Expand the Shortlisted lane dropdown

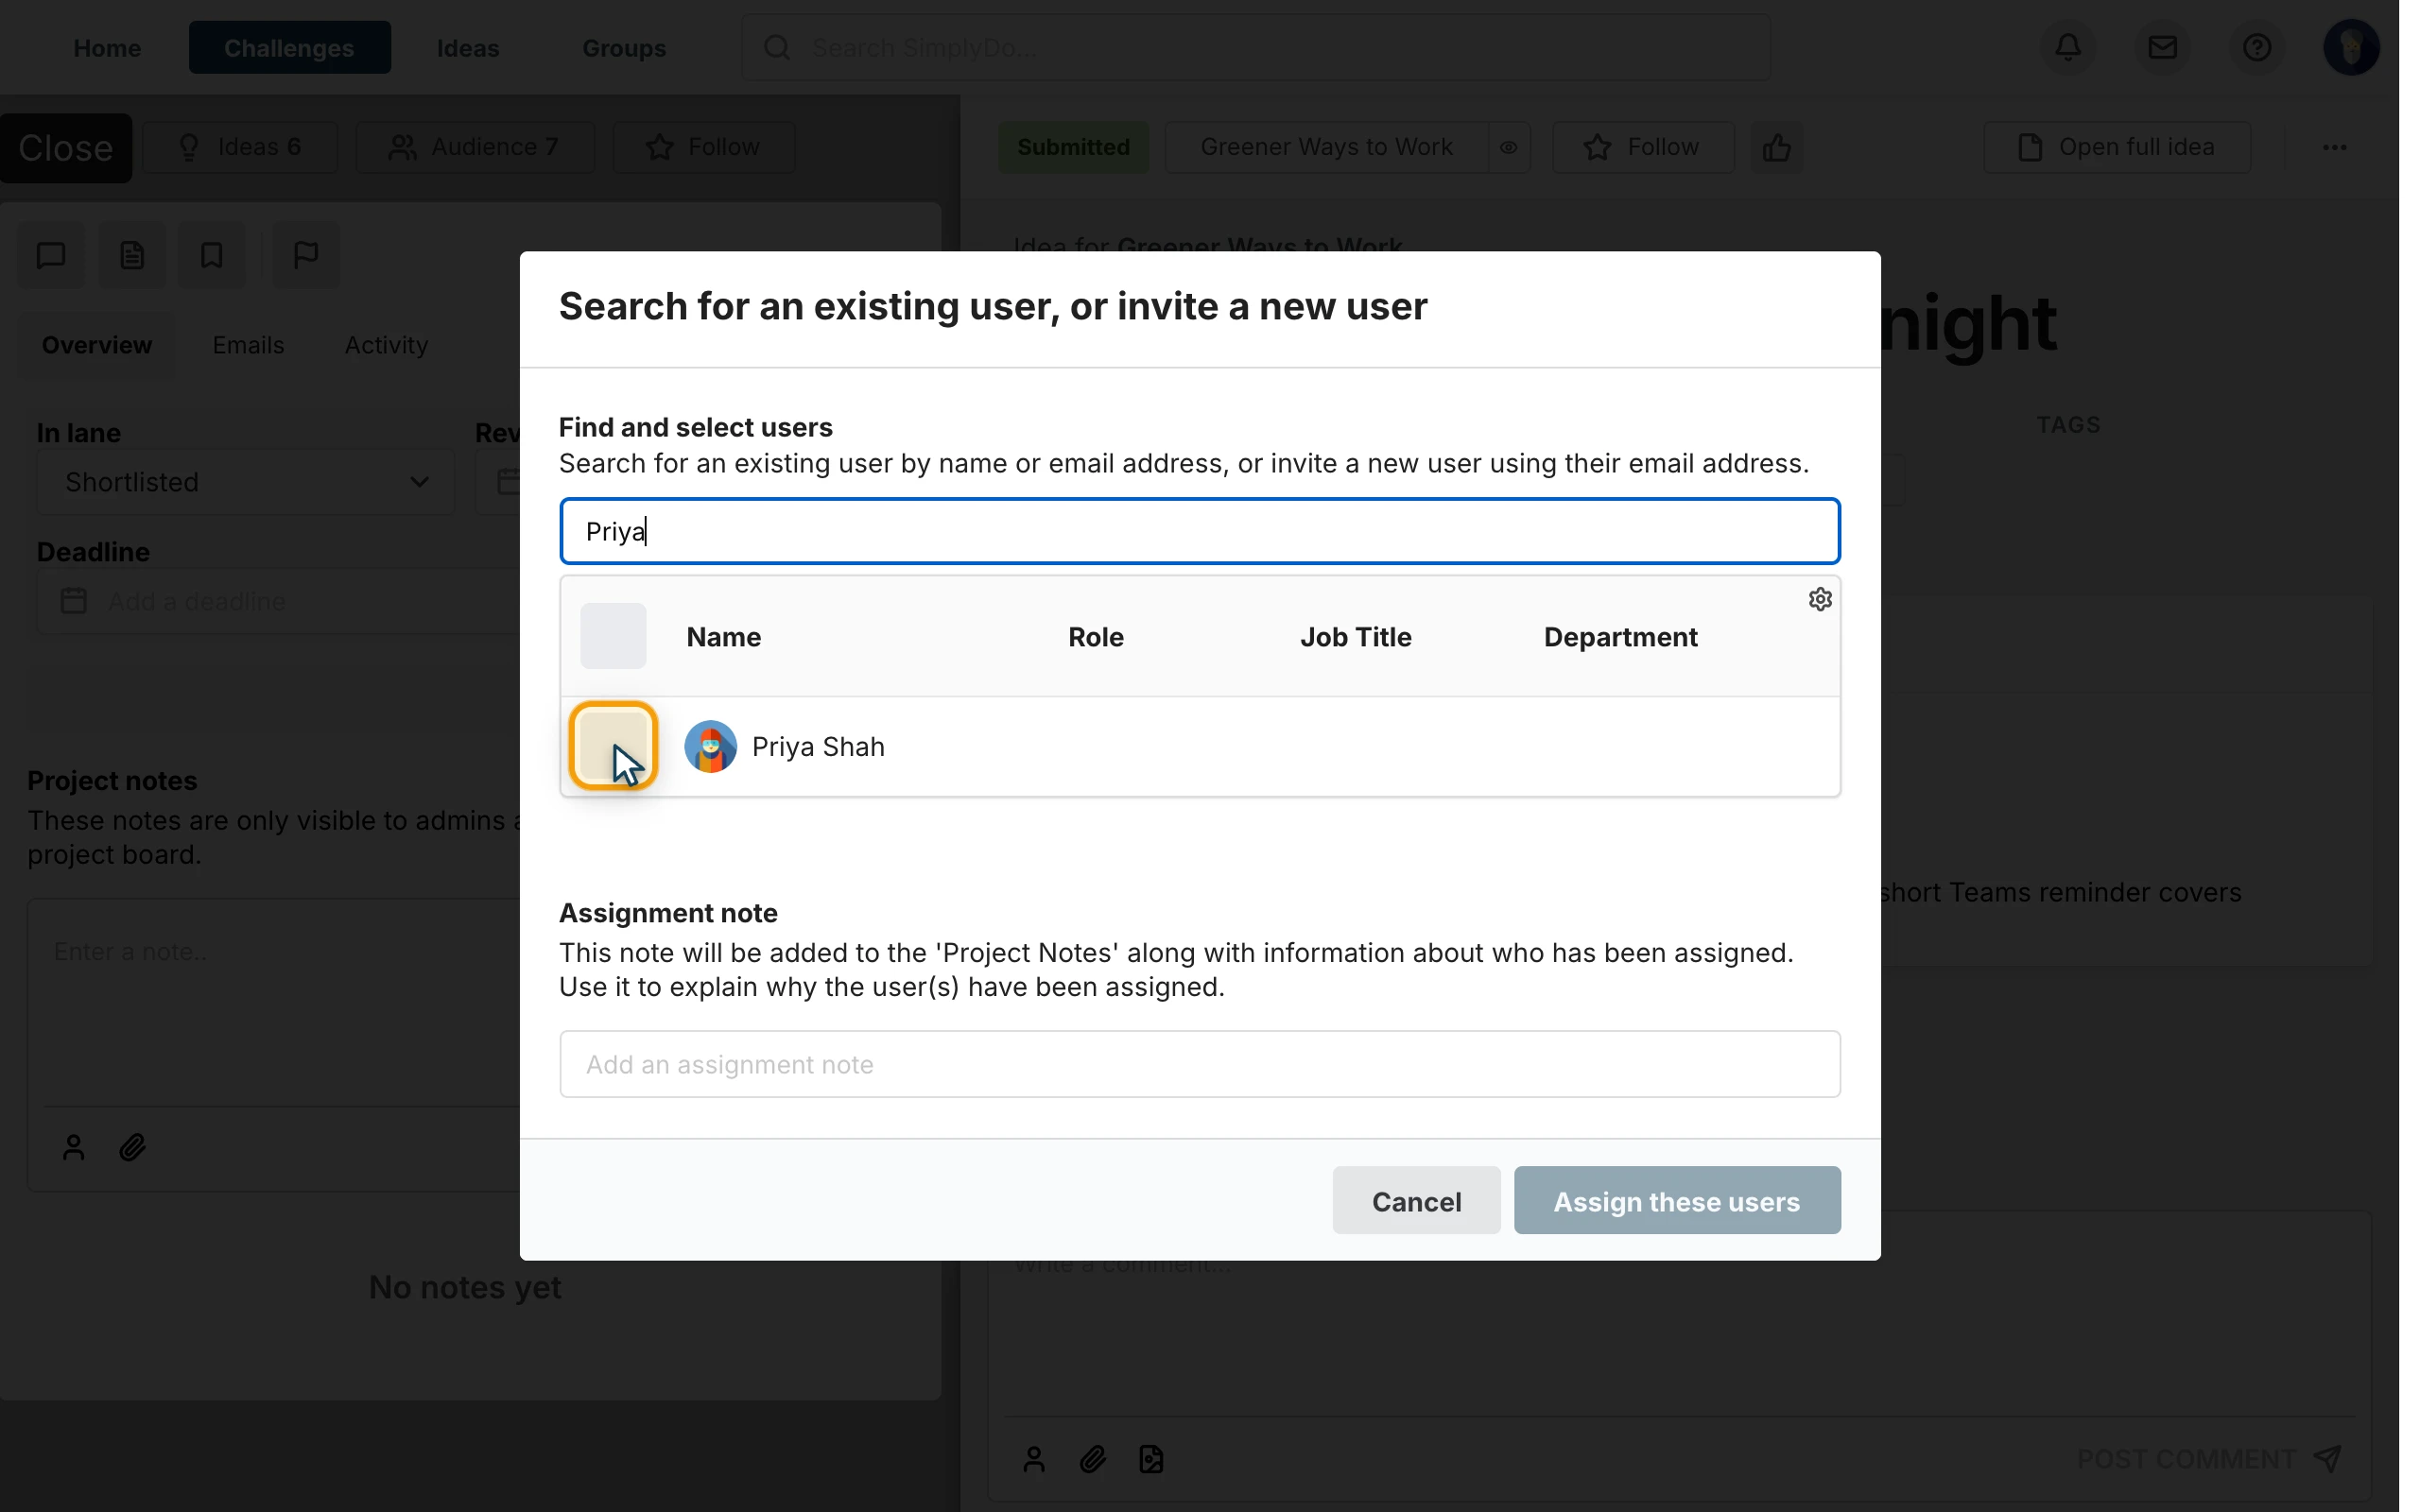point(245,482)
